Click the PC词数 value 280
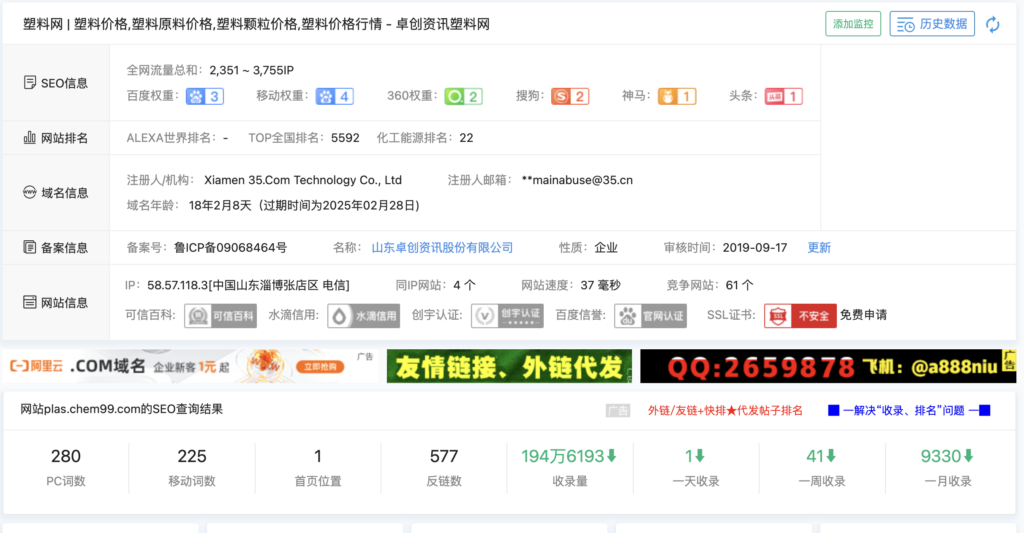Image resolution: width=1024 pixels, height=533 pixels. pyautogui.click(x=66, y=456)
